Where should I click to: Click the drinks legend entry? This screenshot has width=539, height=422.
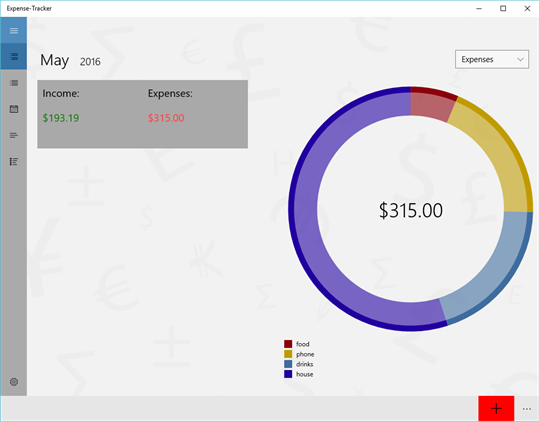click(x=299, y=364)
